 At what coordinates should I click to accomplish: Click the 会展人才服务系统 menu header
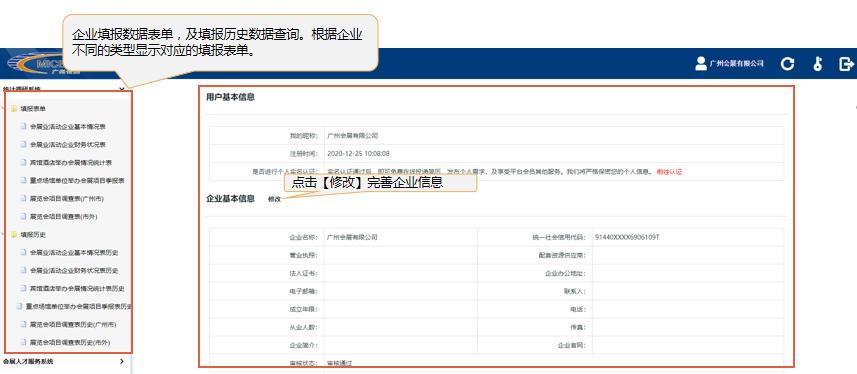(x=28, y=361)
